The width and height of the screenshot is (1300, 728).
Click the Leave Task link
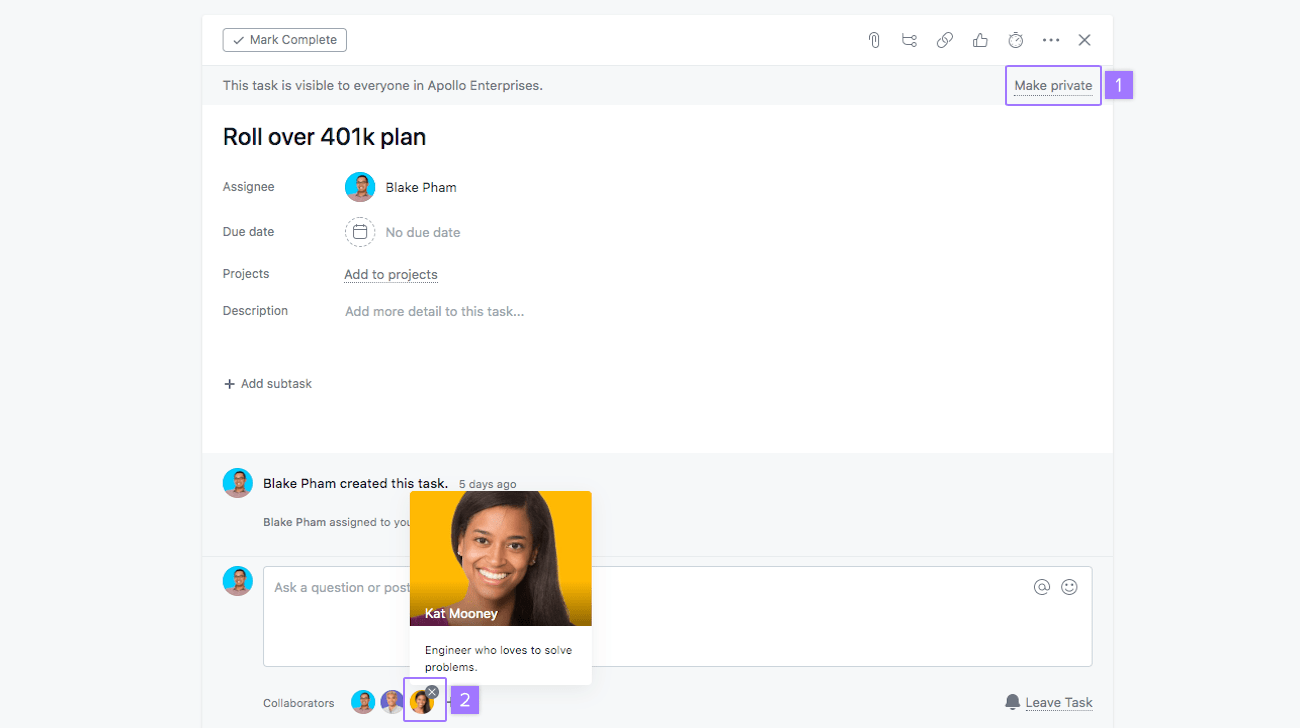click(x=1059, y=702)
